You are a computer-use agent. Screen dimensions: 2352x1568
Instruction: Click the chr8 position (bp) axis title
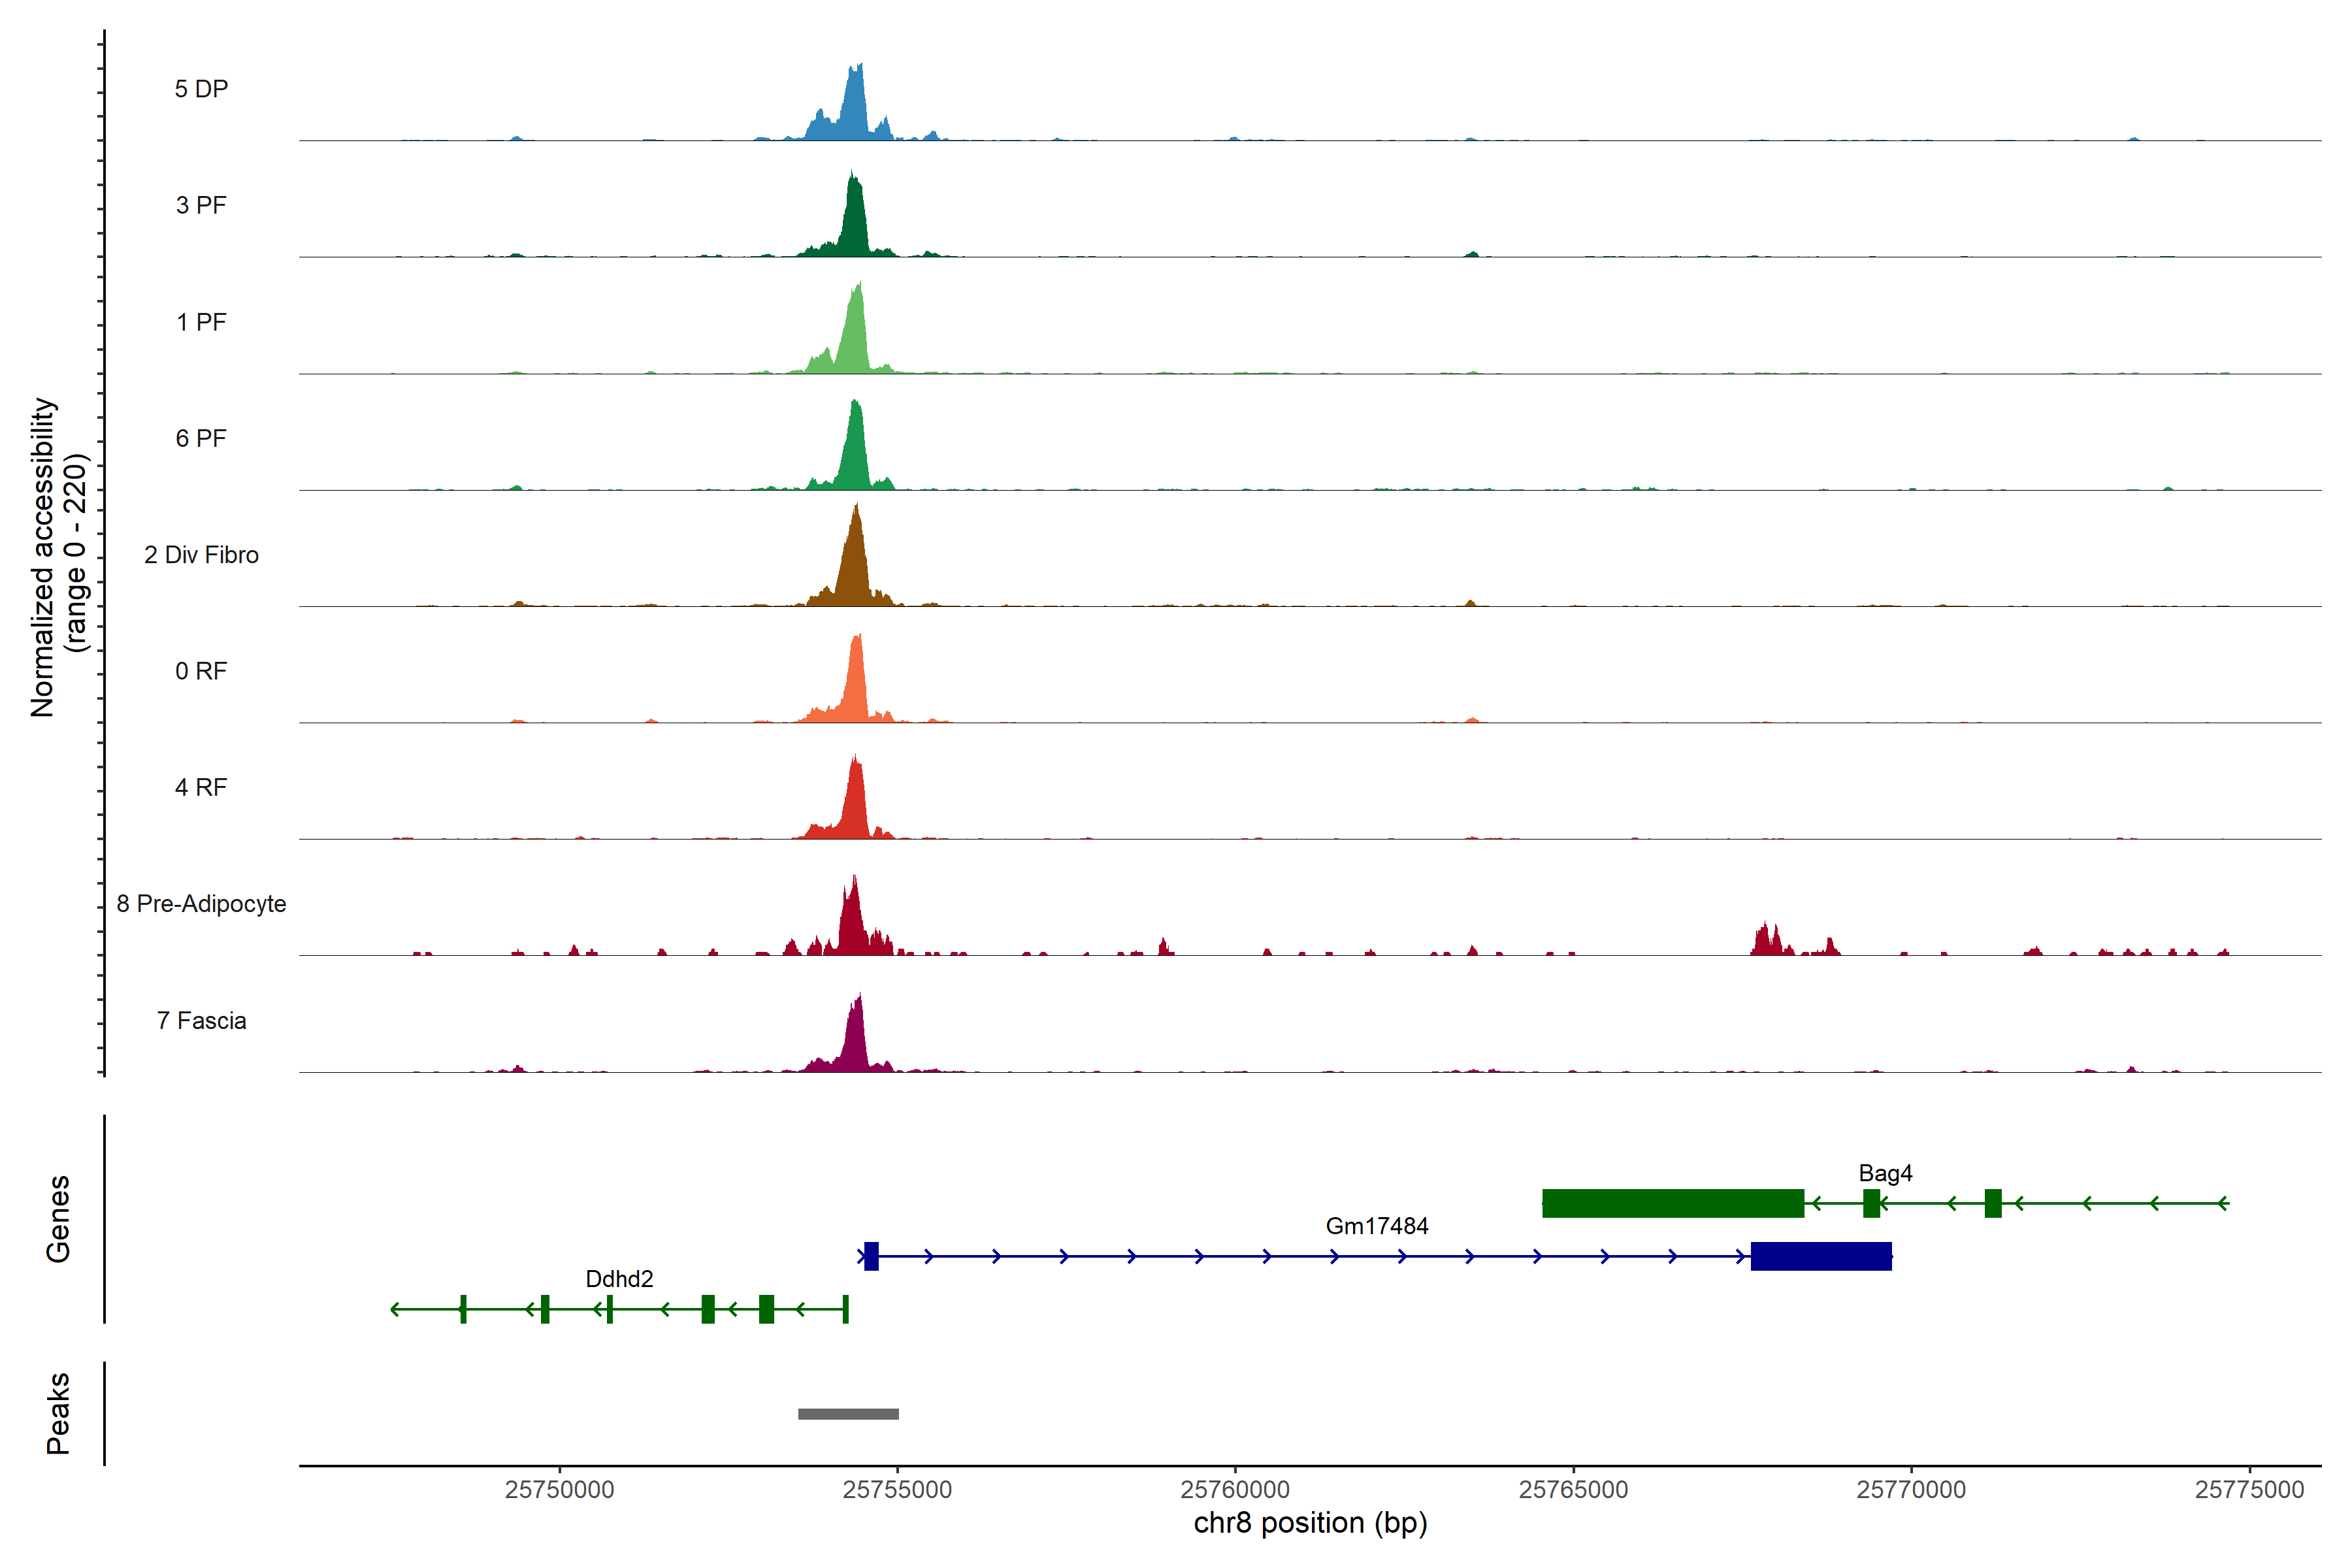tap(1310, 1523)
